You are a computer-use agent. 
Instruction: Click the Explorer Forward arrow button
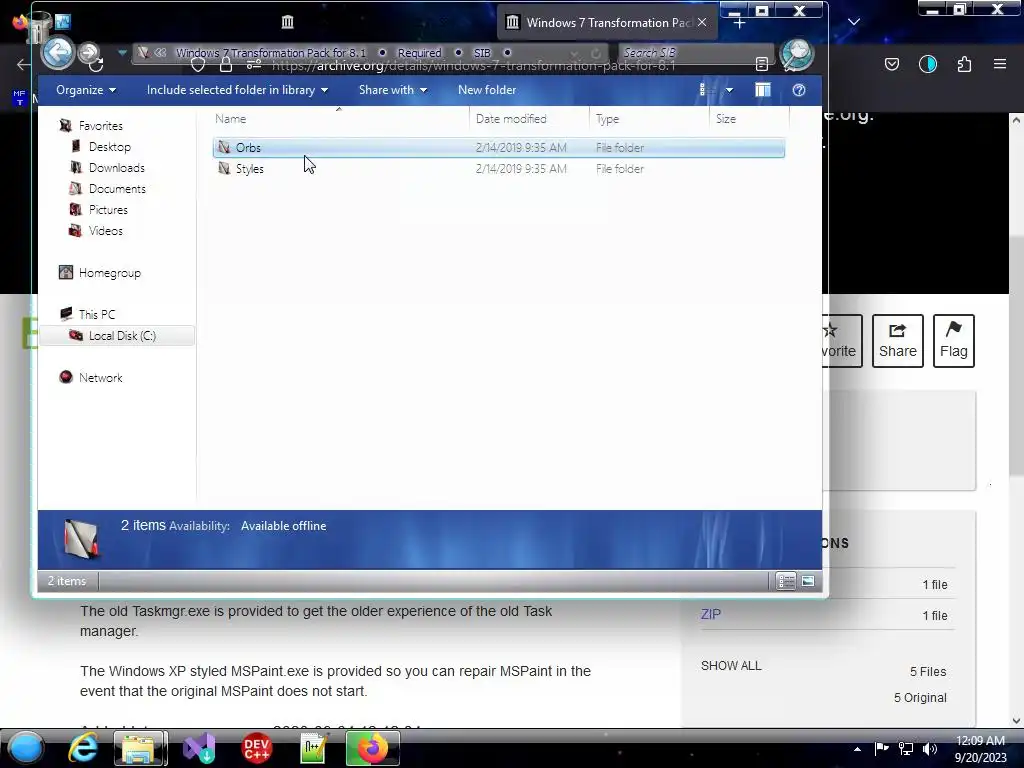[89, 53]
